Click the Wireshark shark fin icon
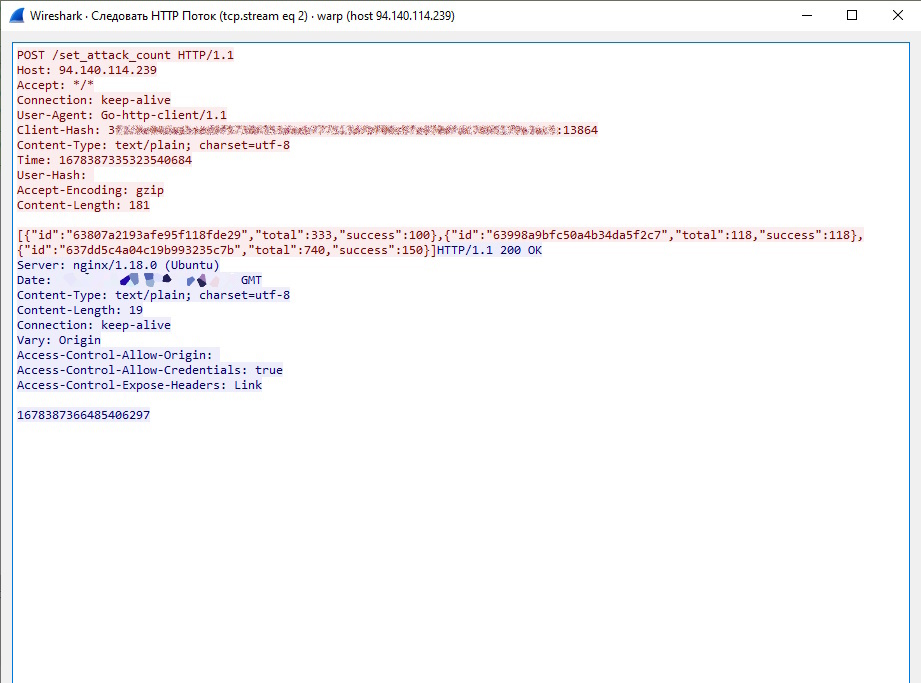The width and height of the screenshot is (921, 683). coord(17,16)
